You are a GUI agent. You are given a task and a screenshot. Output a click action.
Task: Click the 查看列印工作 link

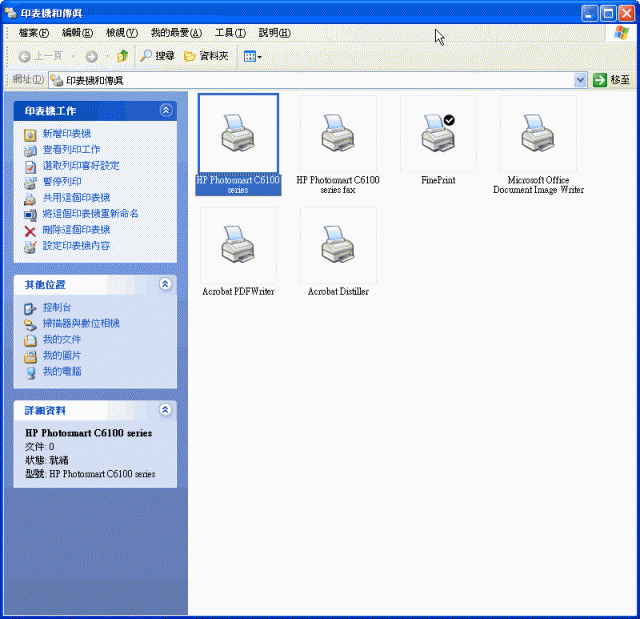[71, 149]
